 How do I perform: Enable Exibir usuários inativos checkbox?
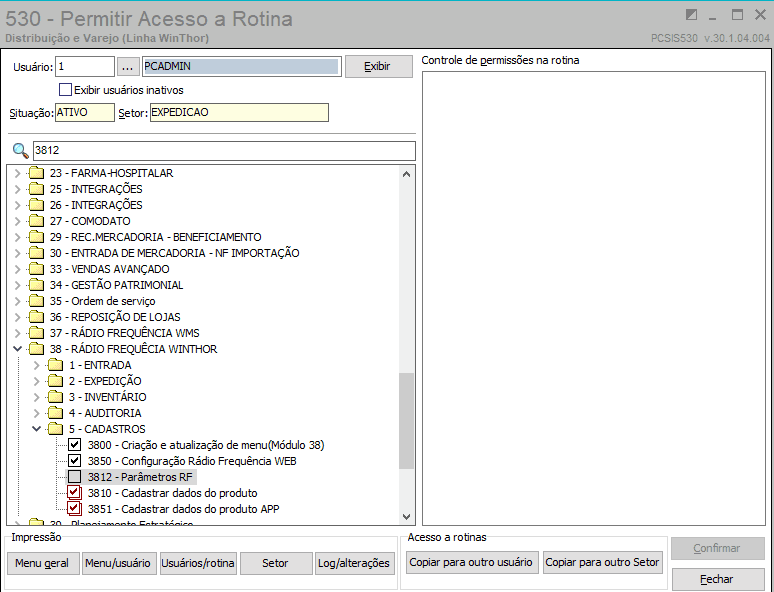point(65,90)
